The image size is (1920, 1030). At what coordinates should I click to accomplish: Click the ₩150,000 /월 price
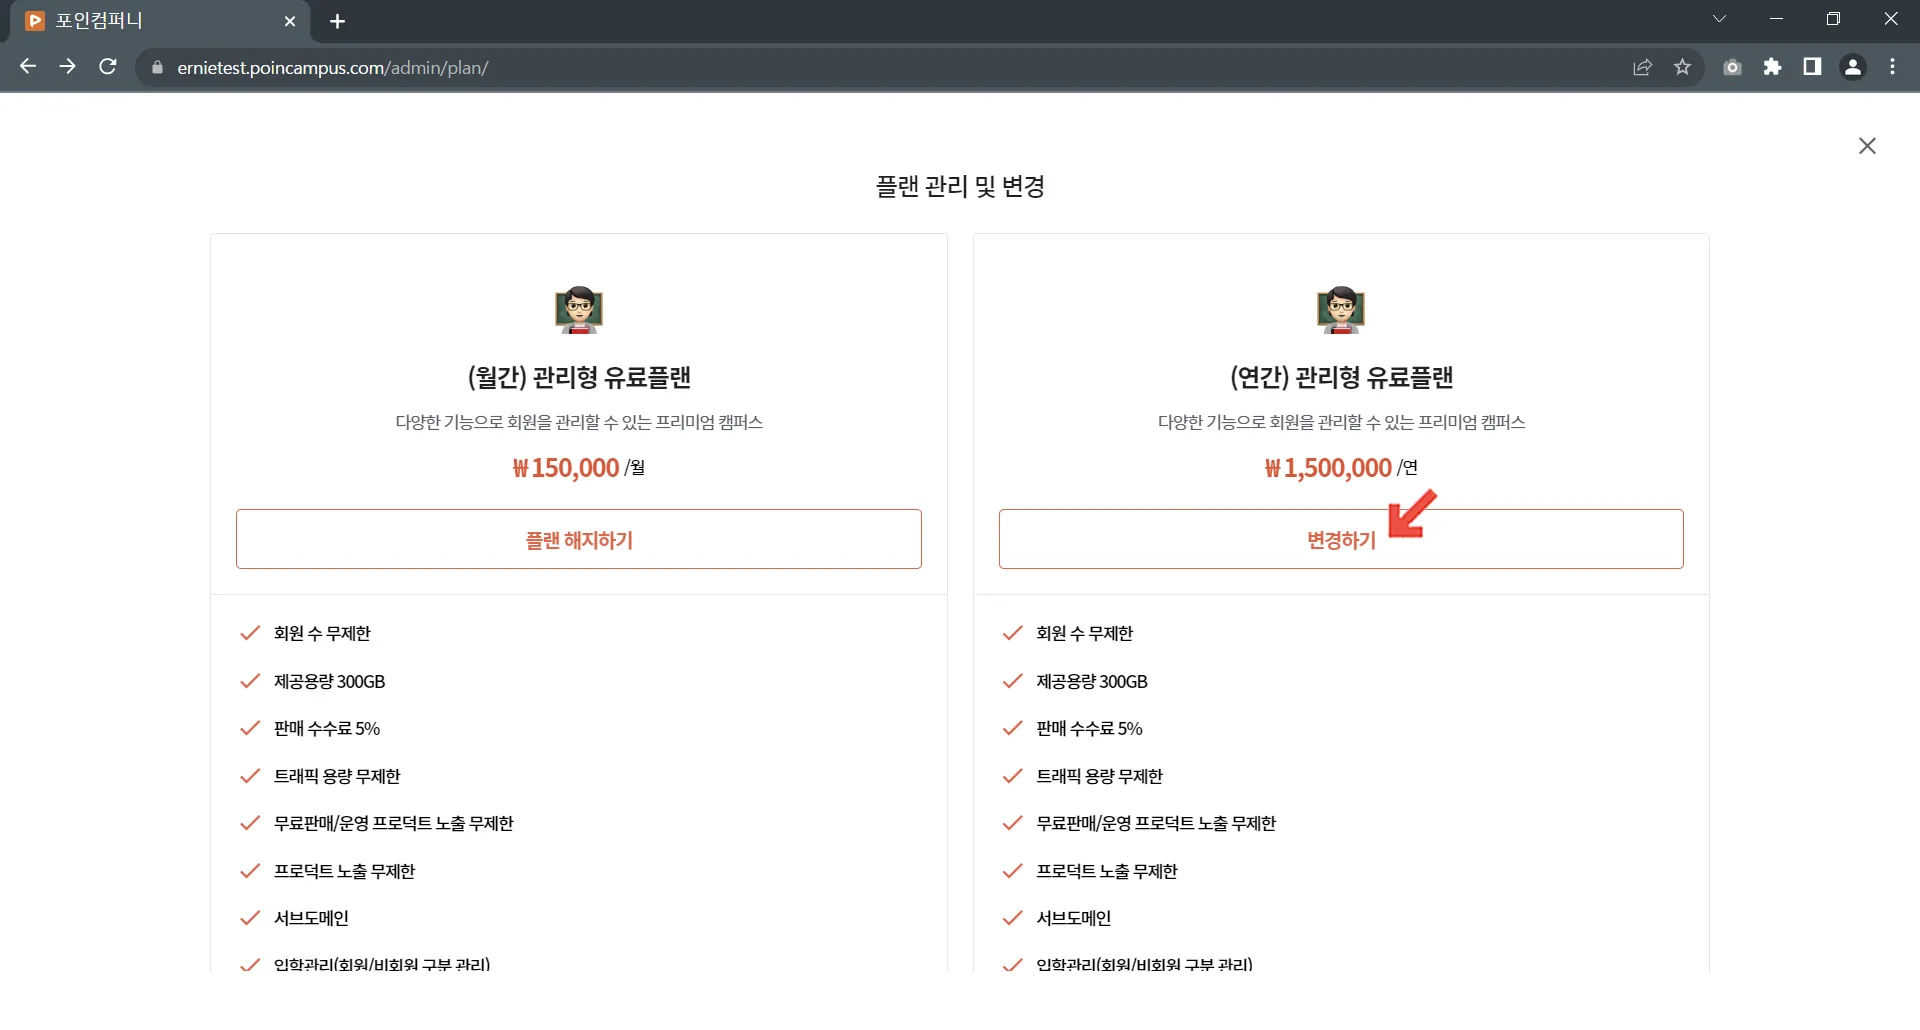[x=579, y=468]
